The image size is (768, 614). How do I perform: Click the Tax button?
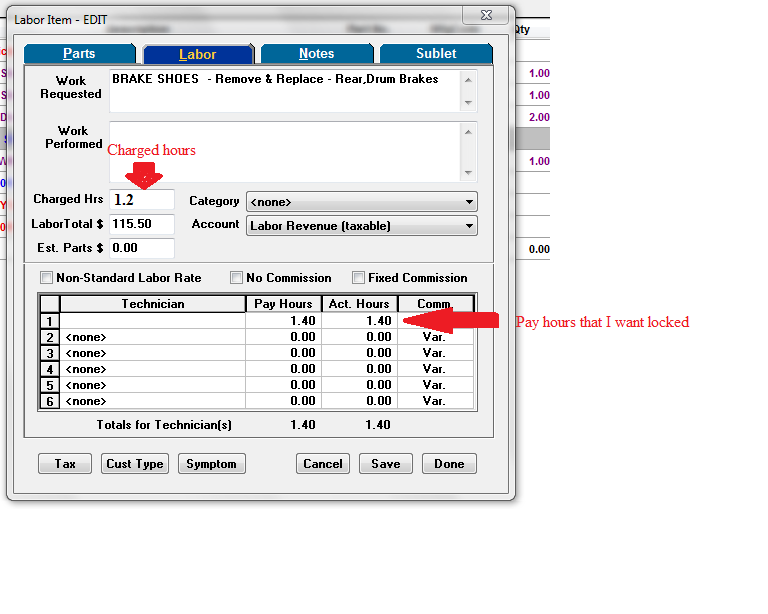pos(65,464)
